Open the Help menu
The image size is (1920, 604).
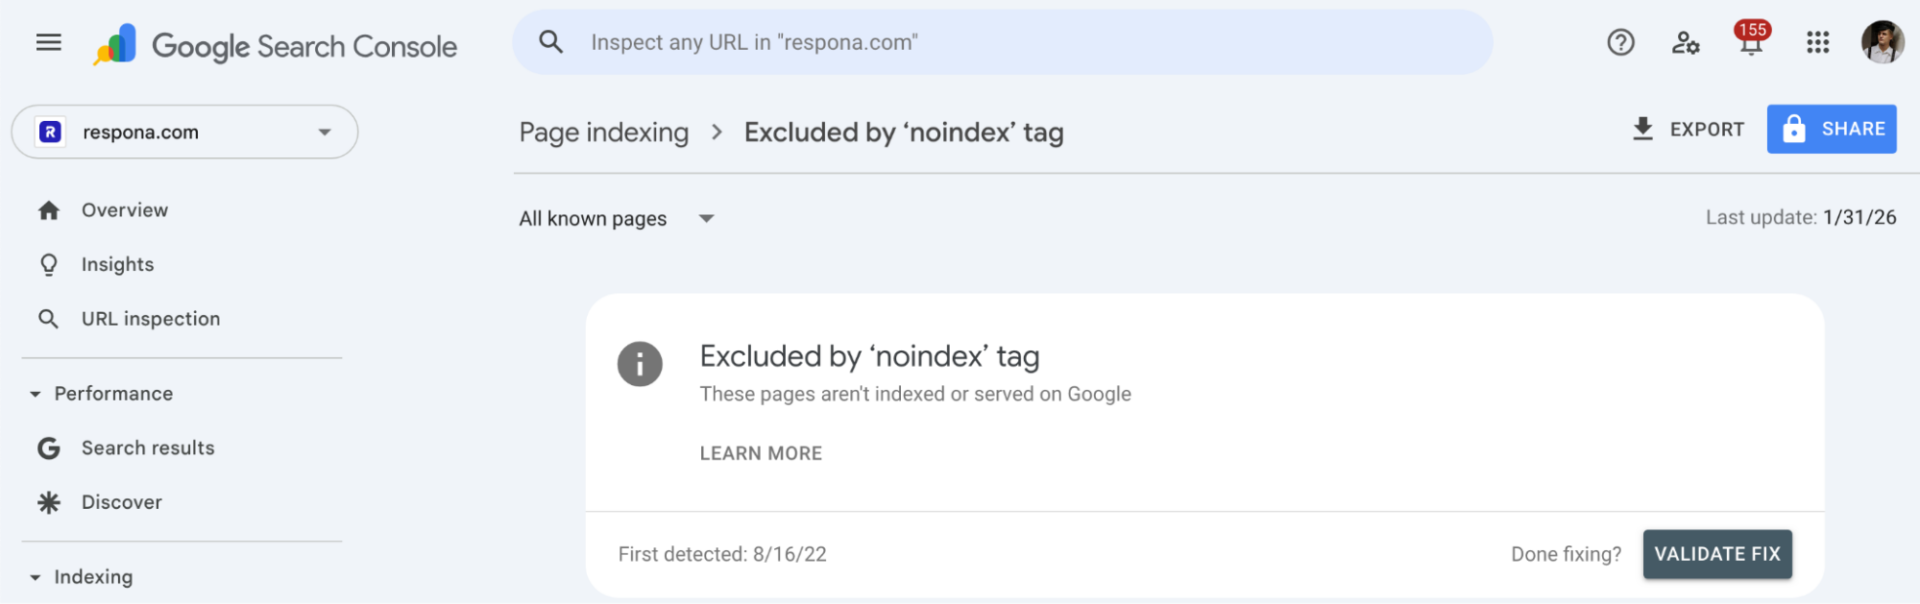(x=1620, y=43)
